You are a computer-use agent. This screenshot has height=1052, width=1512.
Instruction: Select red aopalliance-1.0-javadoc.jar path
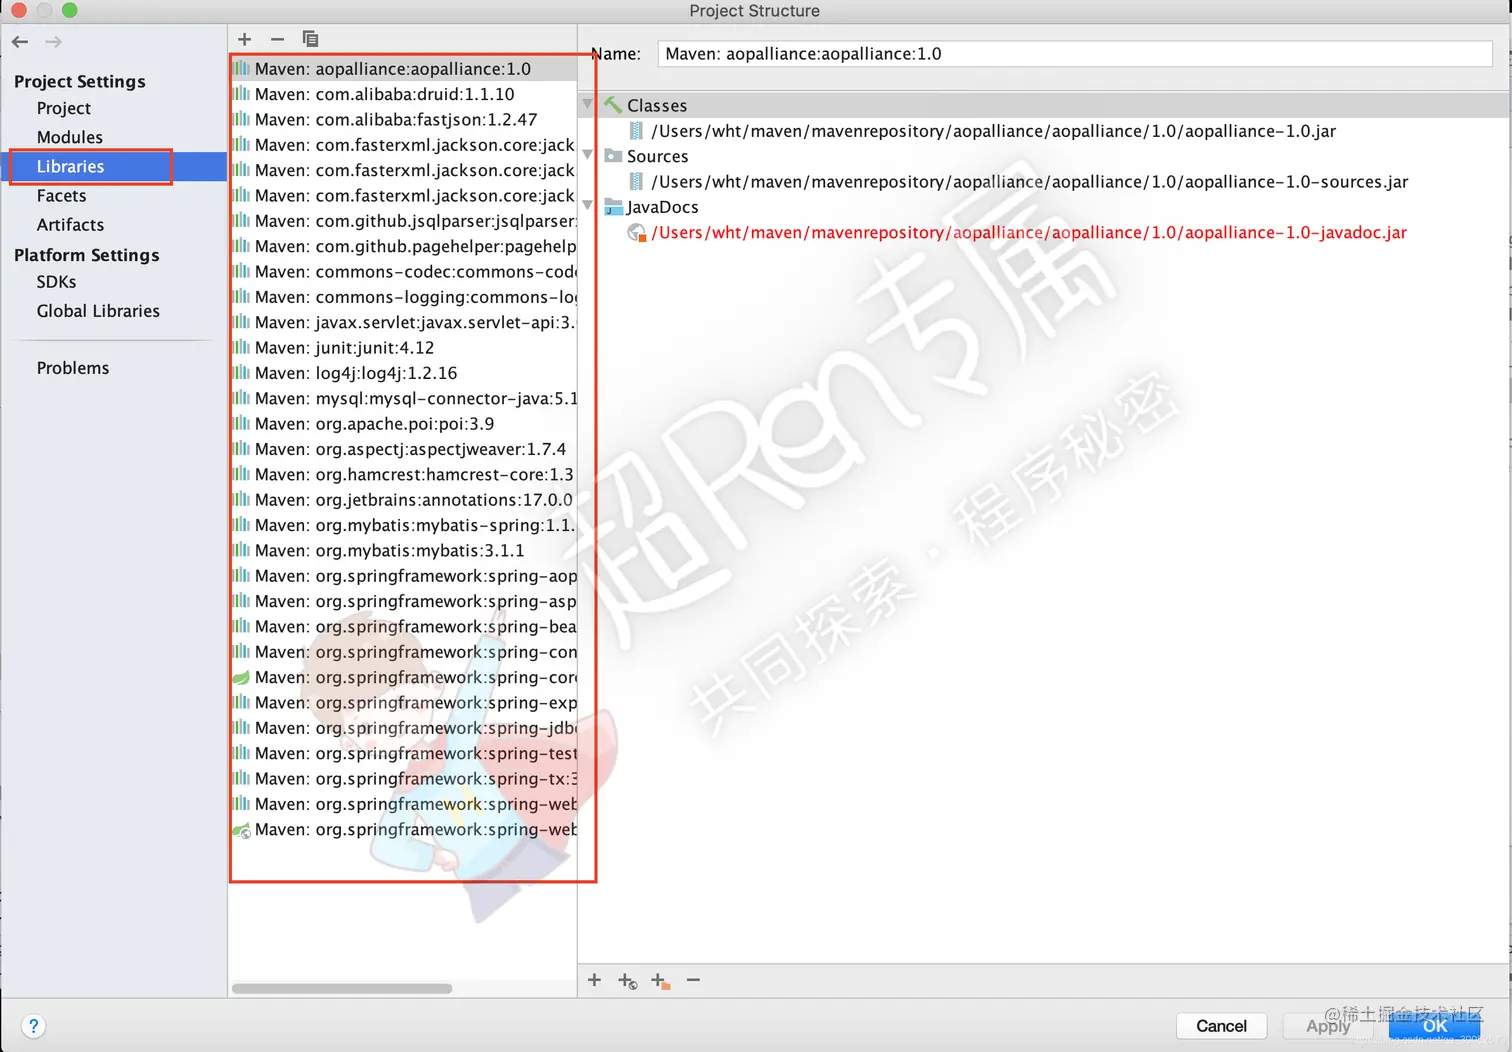coord(1029,233)
